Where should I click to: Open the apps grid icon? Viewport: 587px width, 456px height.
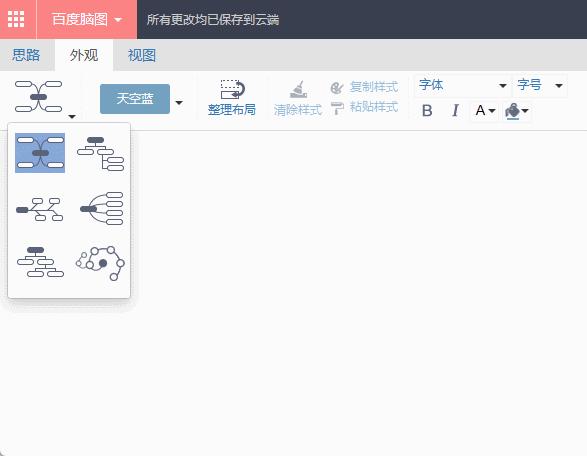(x=16, y=19)
